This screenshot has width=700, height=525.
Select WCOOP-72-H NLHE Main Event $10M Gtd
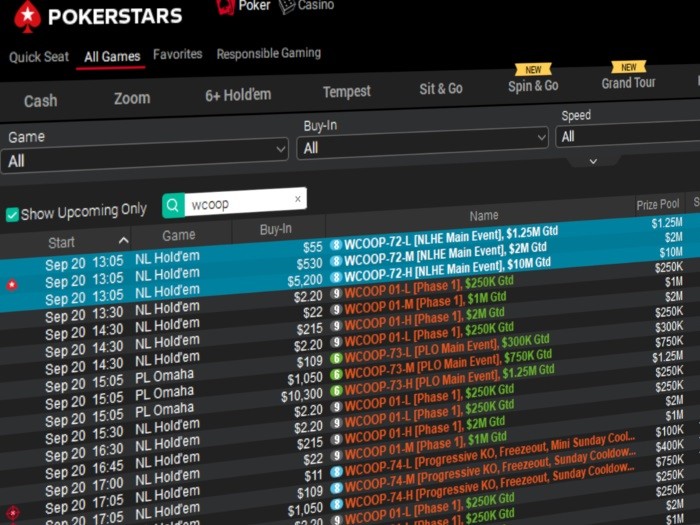pyautogui.click(x=447, y=270)
